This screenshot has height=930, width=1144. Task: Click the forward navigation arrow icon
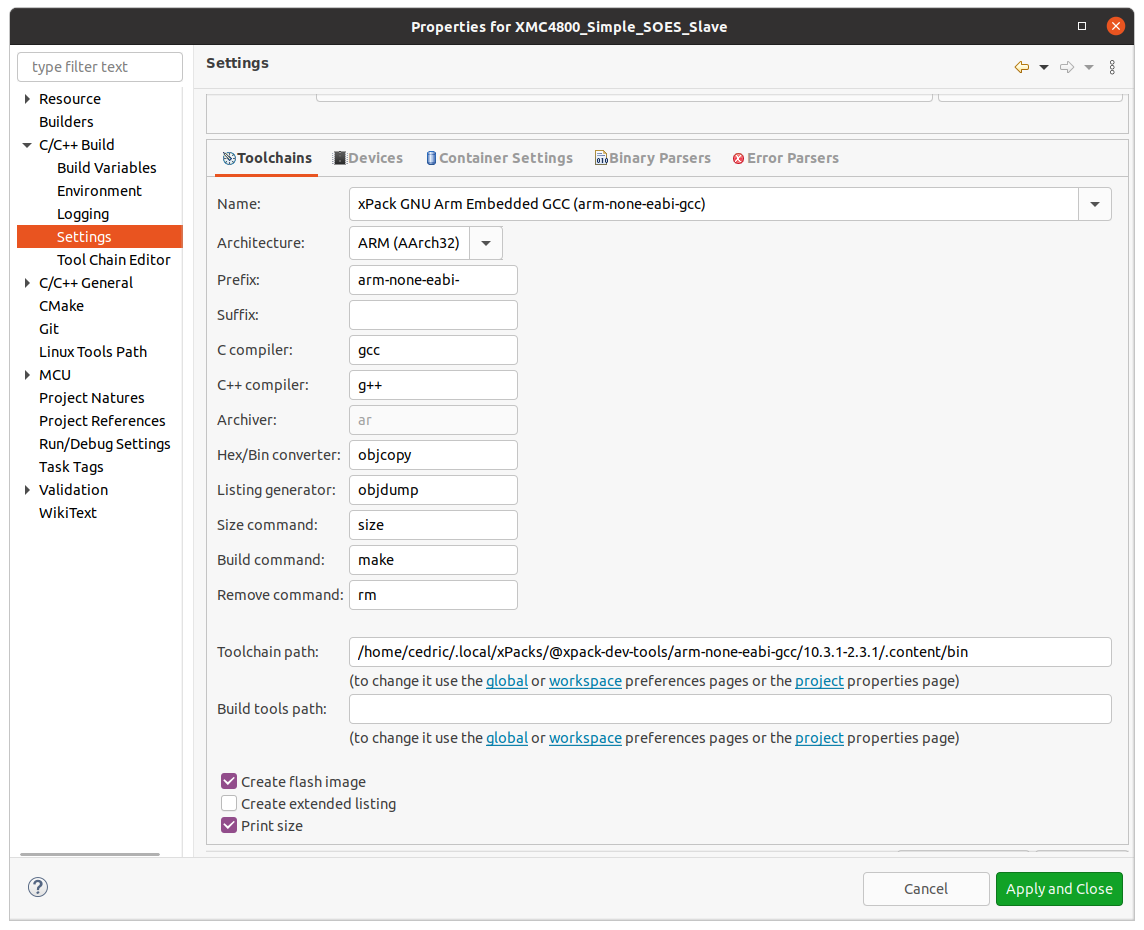coord(1066,66)
